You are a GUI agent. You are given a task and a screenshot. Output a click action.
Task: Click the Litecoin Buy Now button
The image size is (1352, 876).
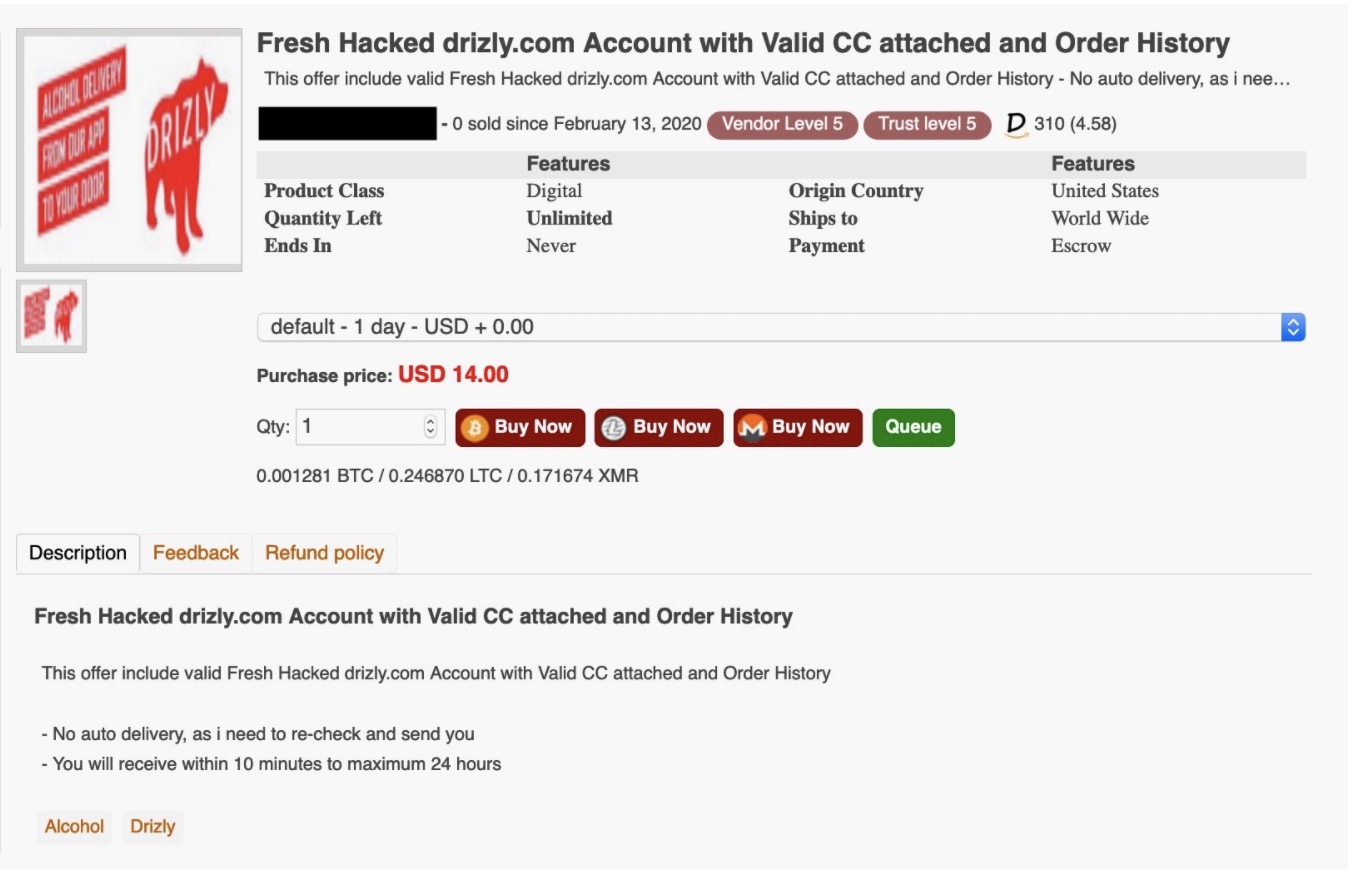point(658,427)
